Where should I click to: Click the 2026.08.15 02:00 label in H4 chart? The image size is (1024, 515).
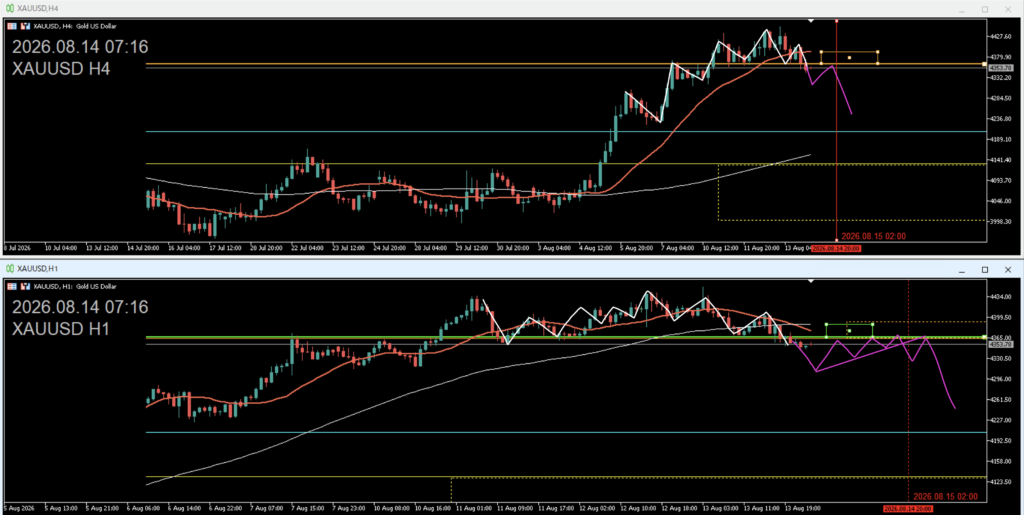pyautogui.click(x=873, y=236)
